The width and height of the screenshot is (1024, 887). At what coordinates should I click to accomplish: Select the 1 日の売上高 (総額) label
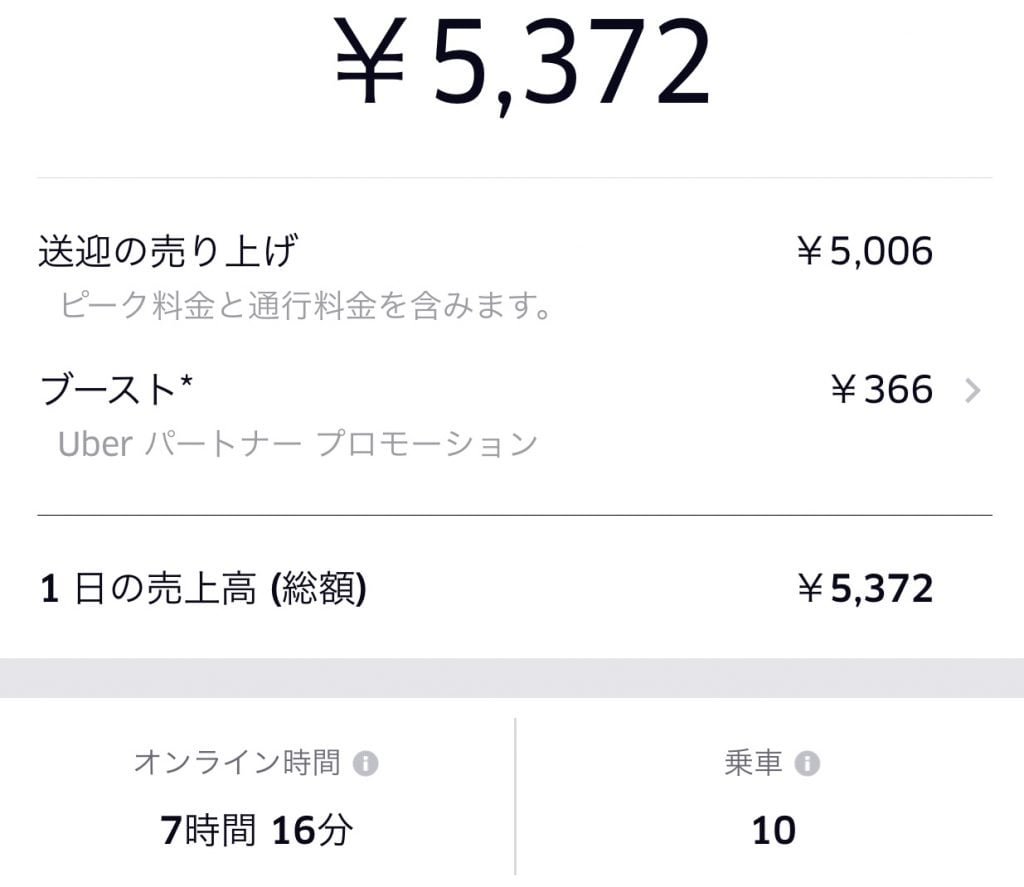click(x=203, y=589)
